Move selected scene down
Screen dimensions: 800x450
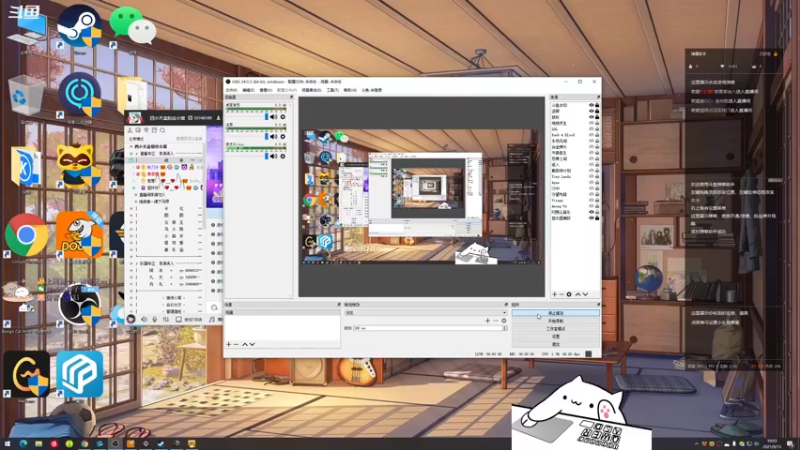click(x=252, y=344)
